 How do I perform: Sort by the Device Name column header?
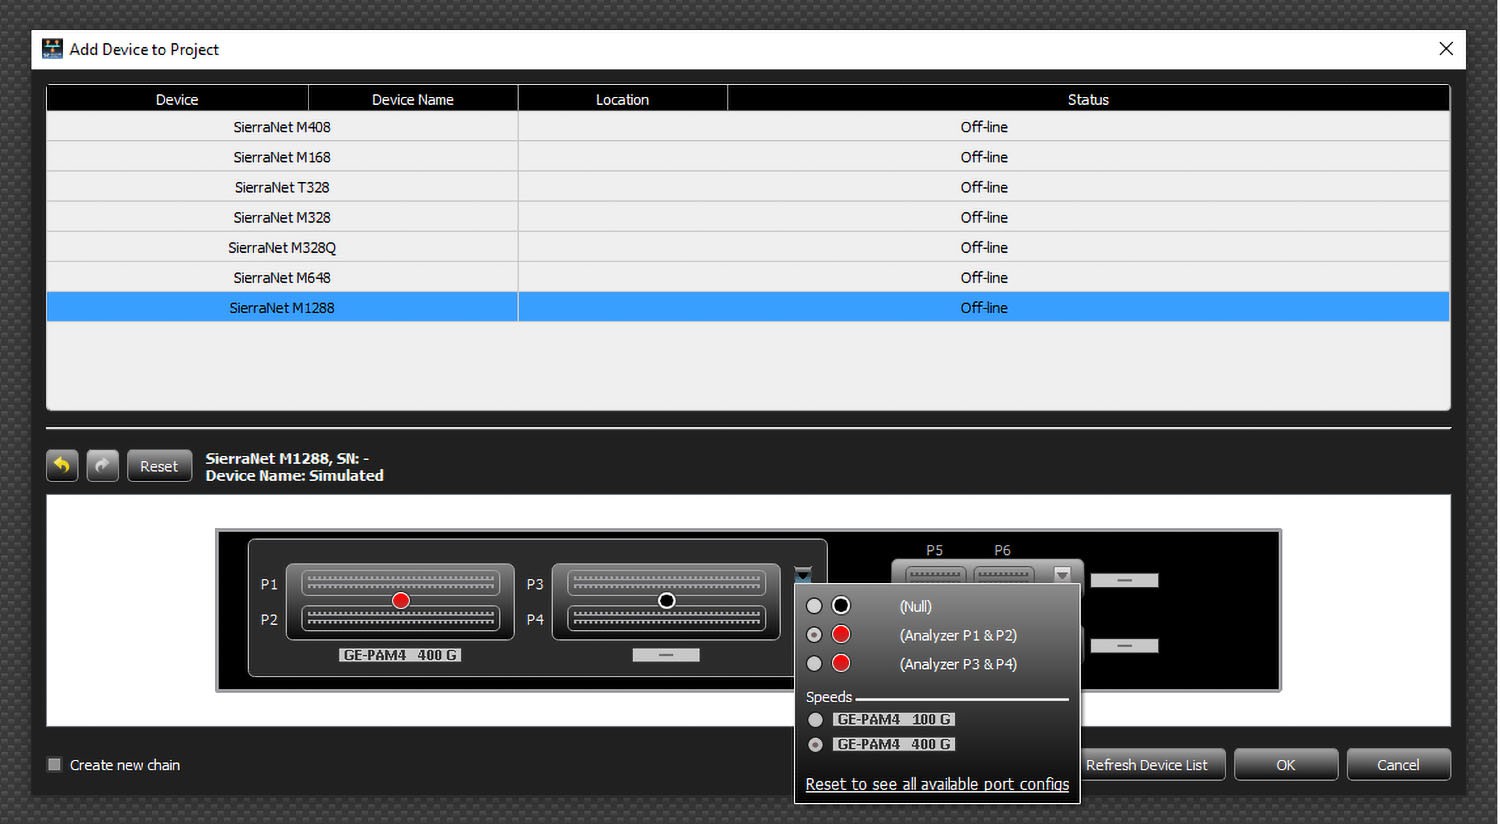pyautogui.click(x=413, y=99)
